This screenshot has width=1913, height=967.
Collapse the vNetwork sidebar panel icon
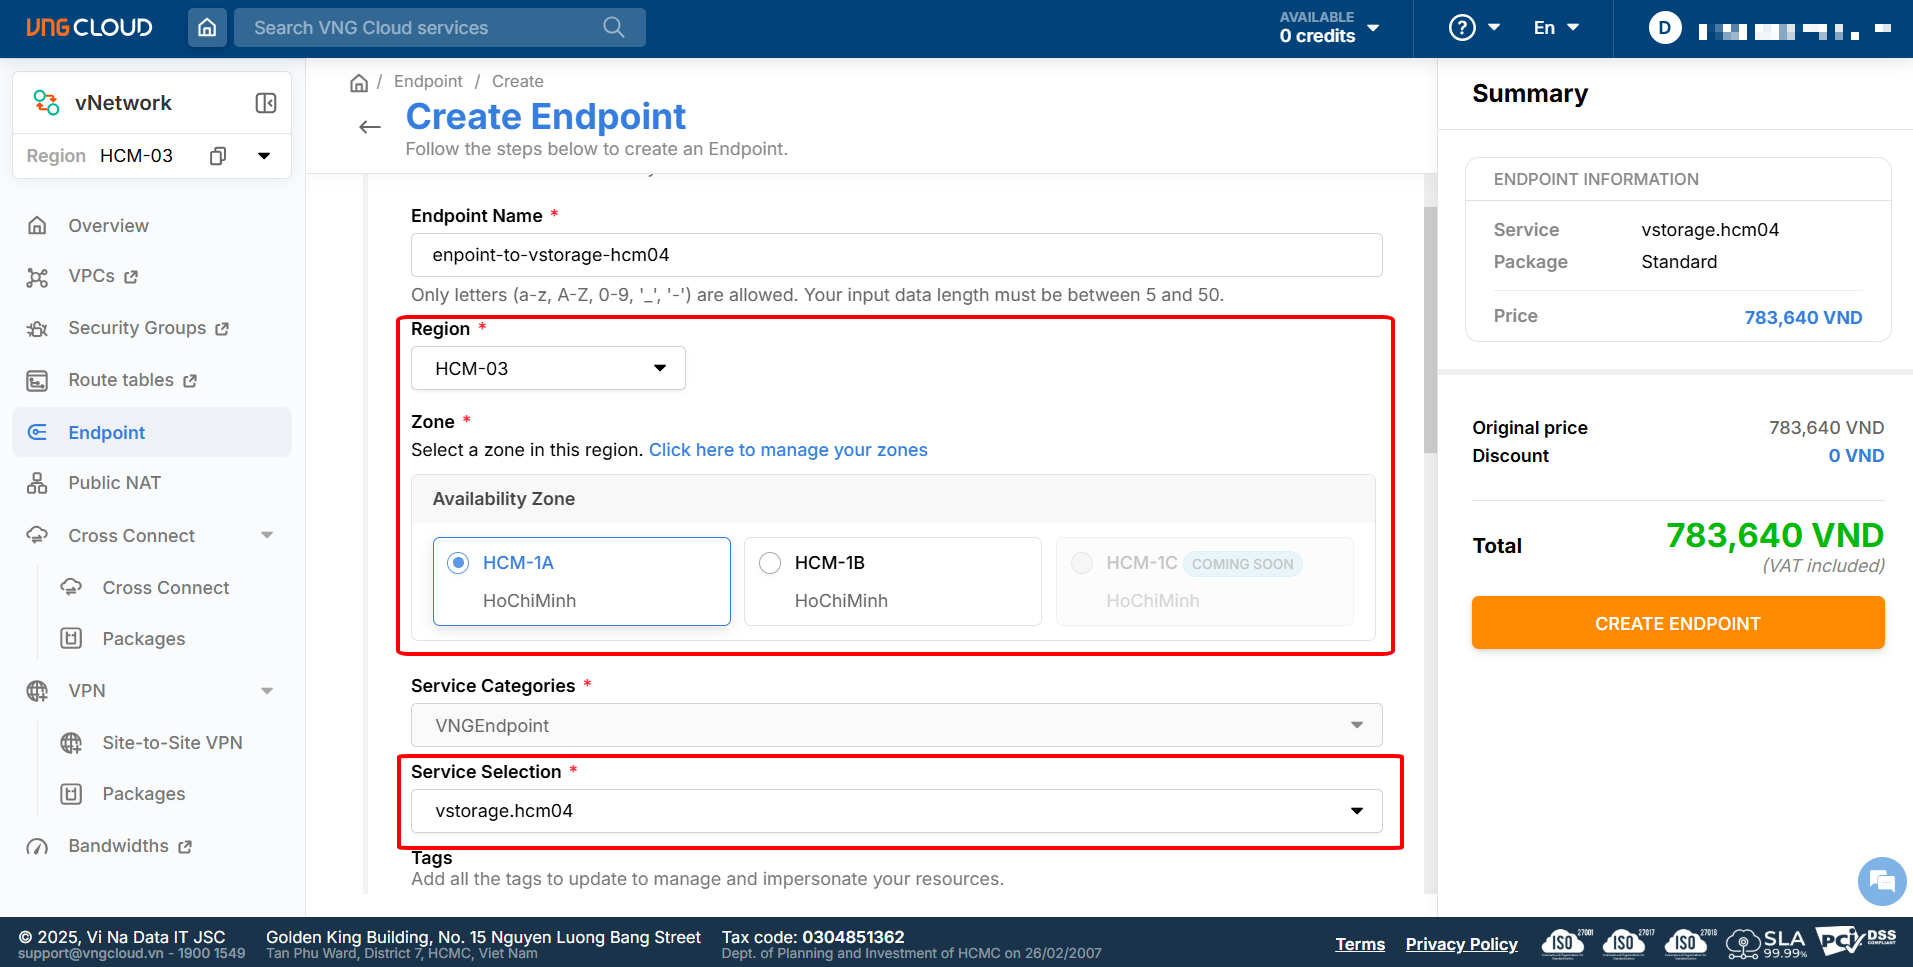click(266, 103)
